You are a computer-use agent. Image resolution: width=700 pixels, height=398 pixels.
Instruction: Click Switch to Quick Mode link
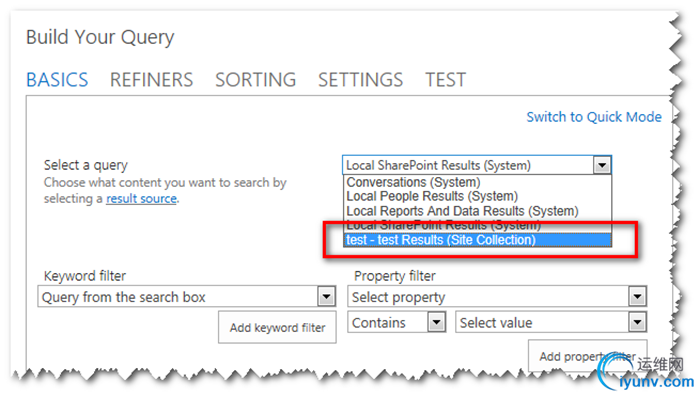594,117
